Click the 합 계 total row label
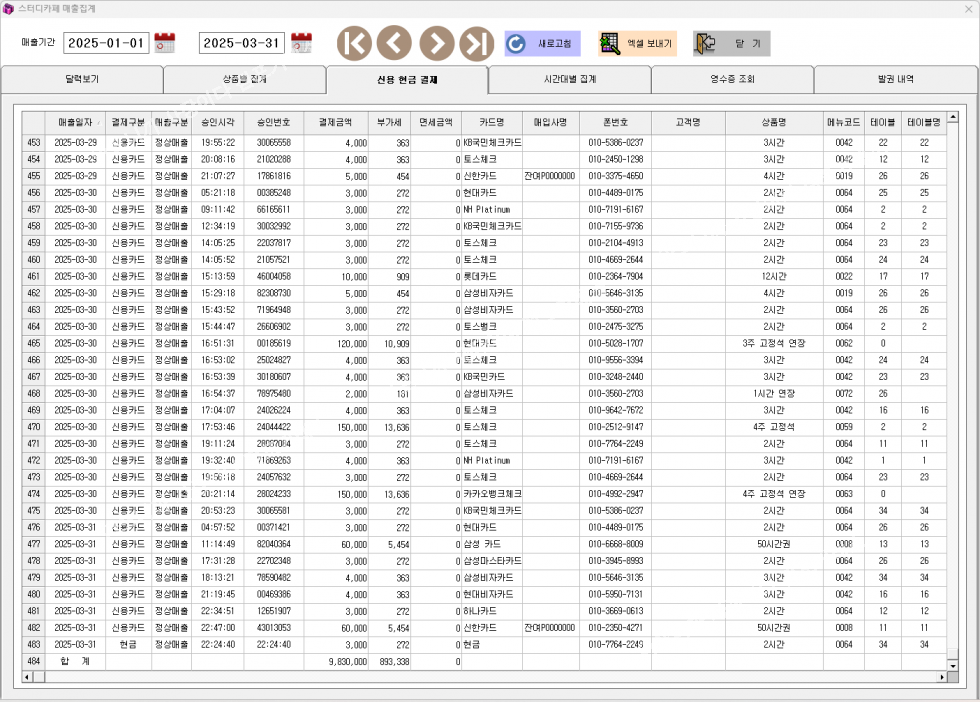Image resolution: width=980 pixels, height=702 pixels. [x=76, y=661]
